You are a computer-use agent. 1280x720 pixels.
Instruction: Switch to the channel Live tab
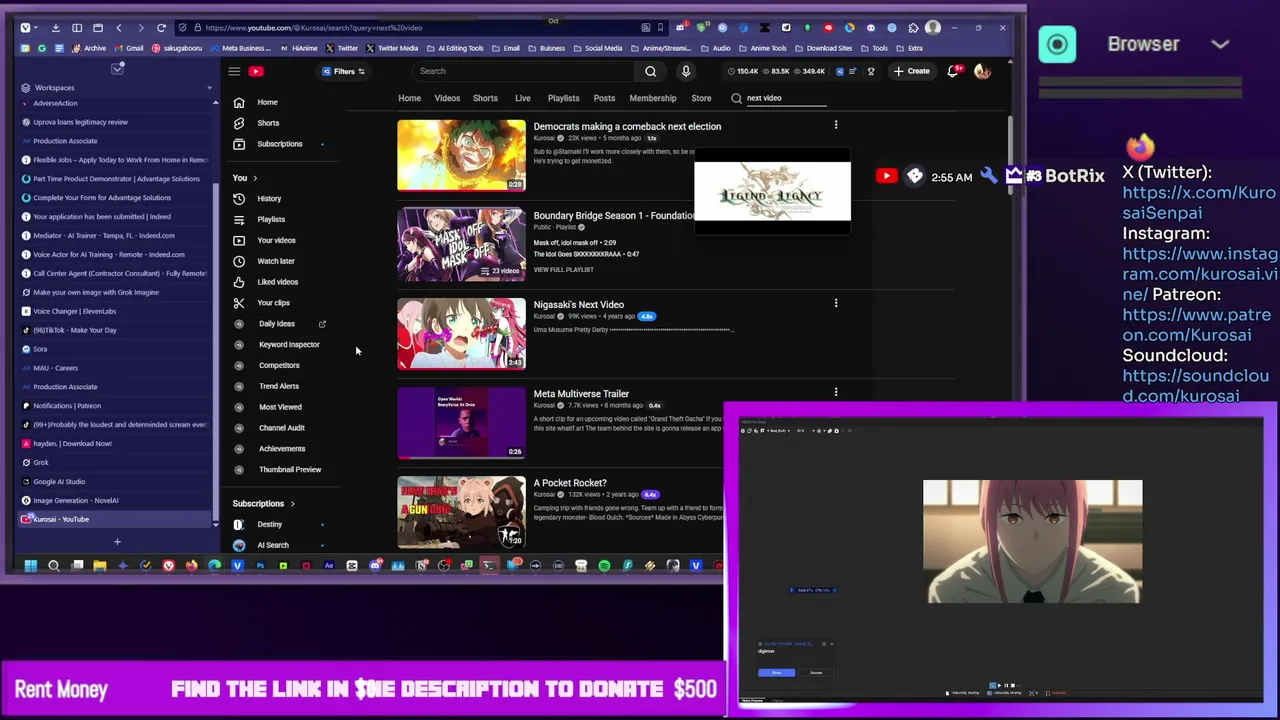pyautogui.click(x=522, y=98)
